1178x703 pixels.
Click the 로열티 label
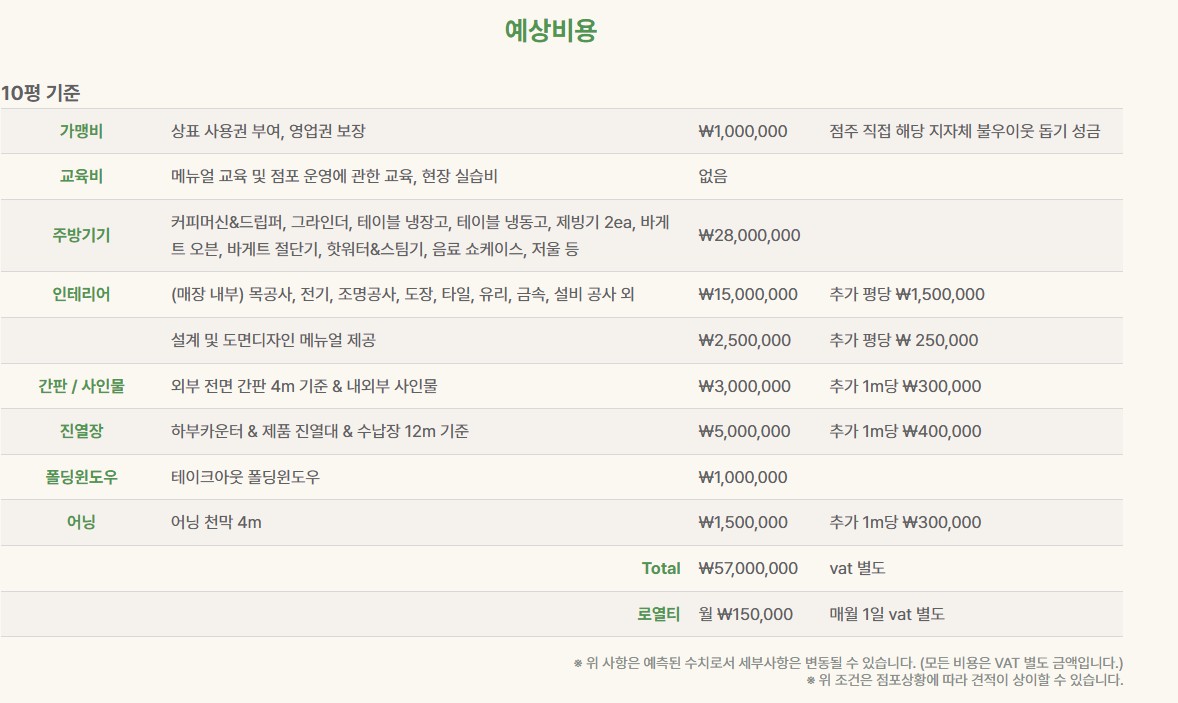(659, 614)
